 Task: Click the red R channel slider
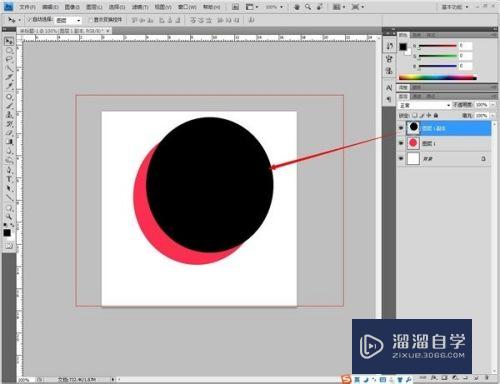coord(438,46)
